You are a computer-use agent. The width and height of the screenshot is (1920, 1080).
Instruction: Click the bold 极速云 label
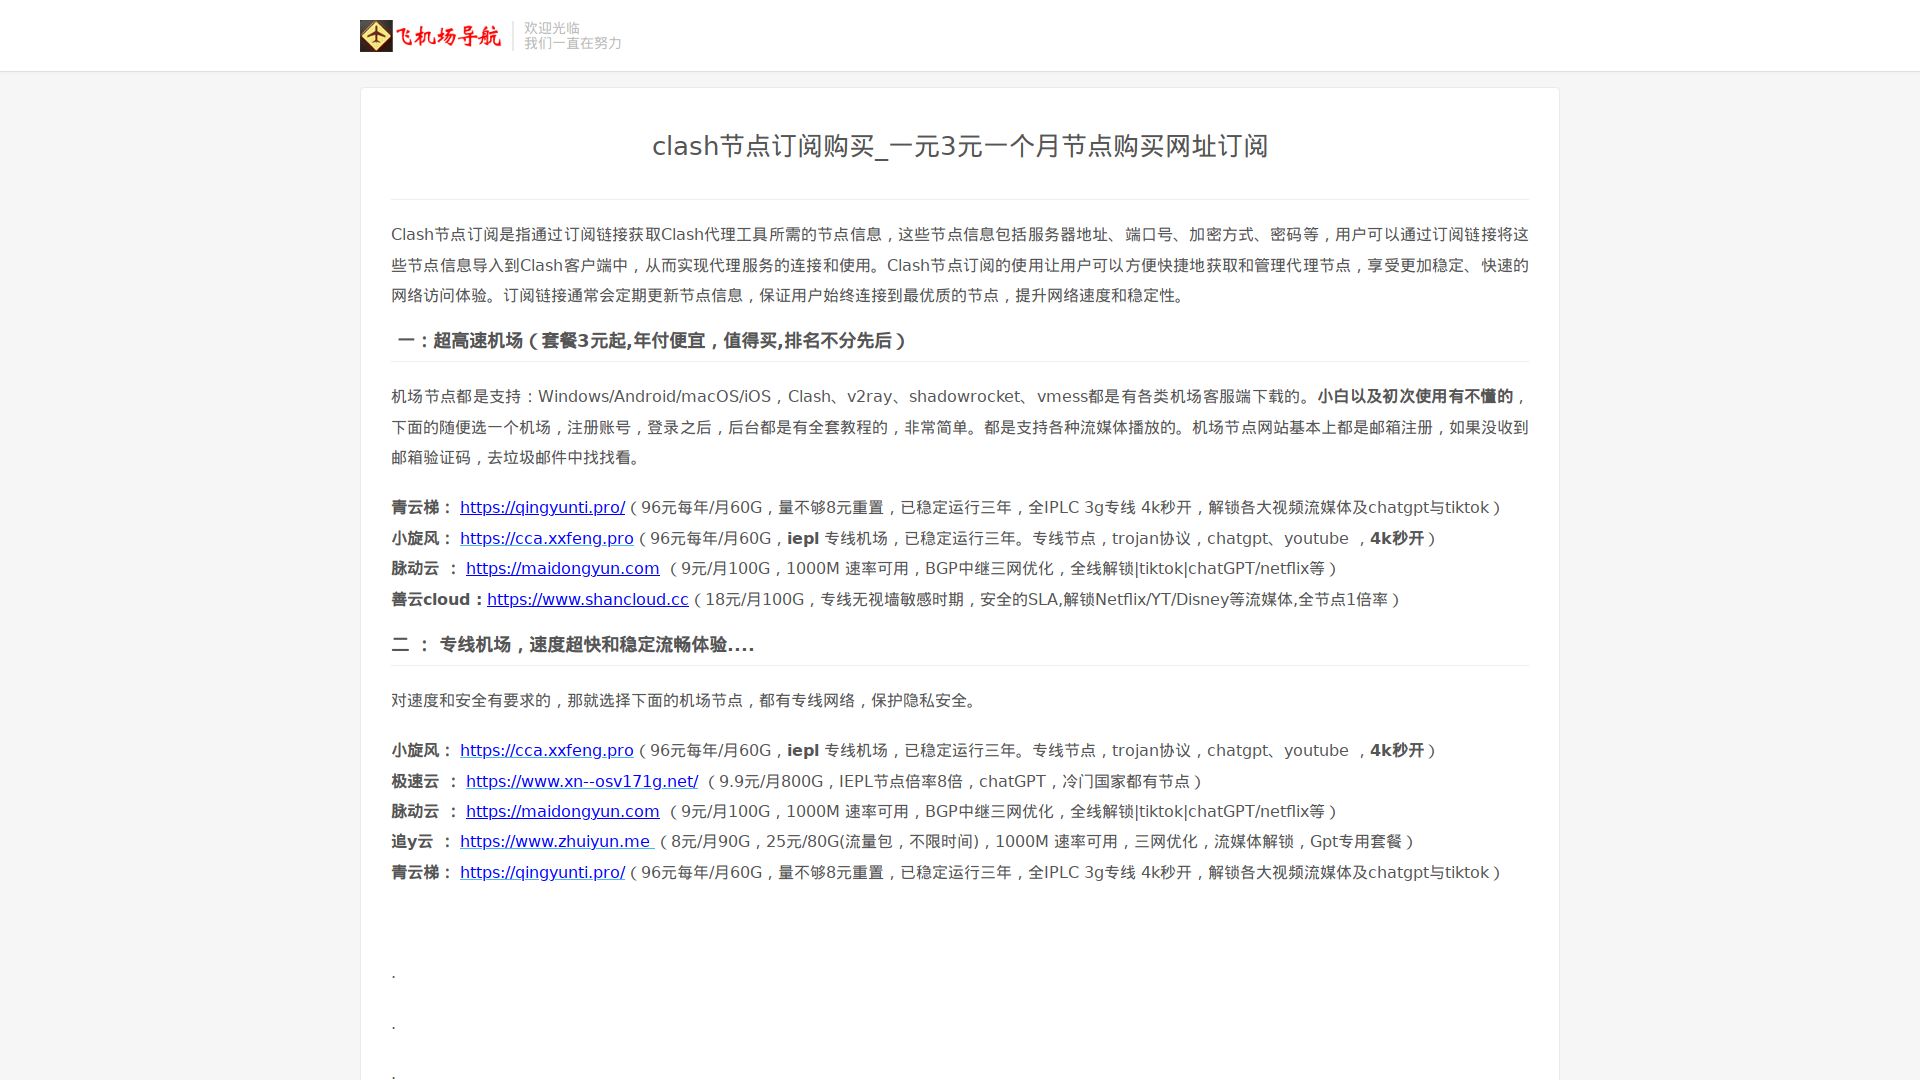415,782
